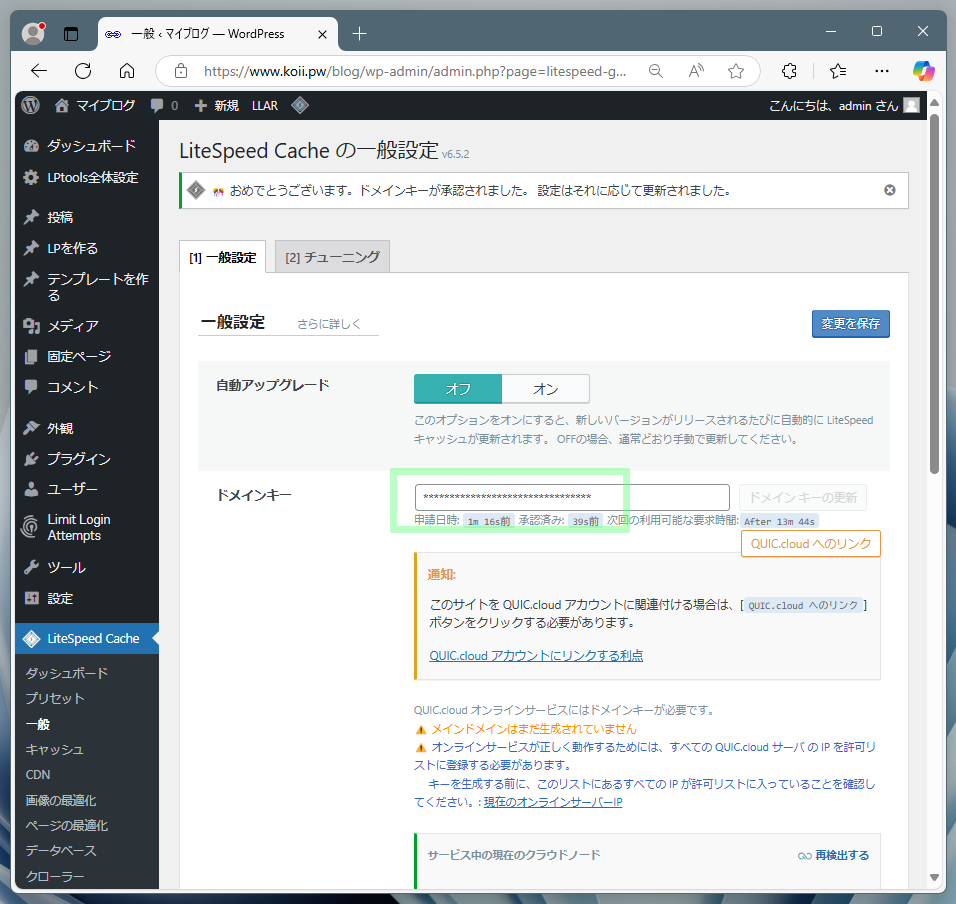The height and width of the screenshot is (904, 956).
Task: Click LLAR in admin bar
Action: [265, 105]
